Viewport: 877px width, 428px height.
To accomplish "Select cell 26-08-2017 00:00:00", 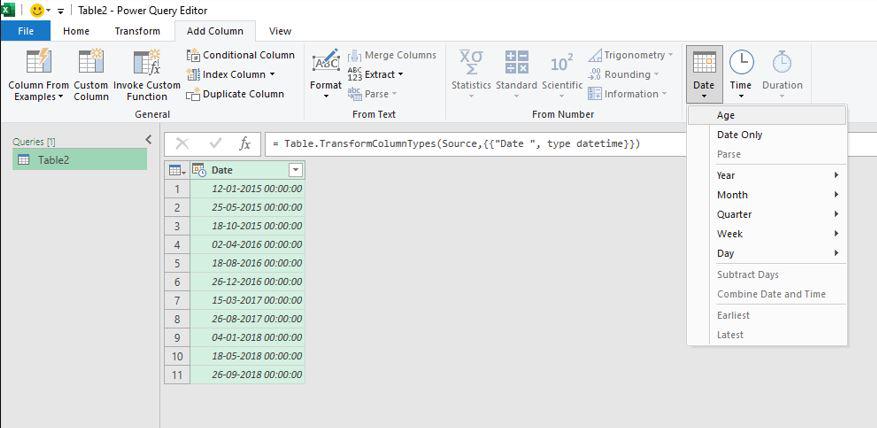I will pyautogui.click(x=247, y=319).
